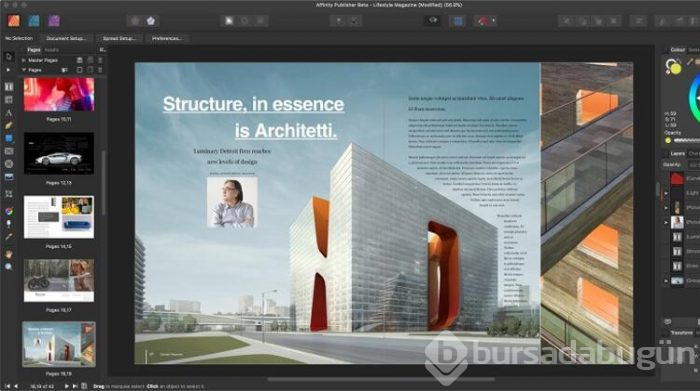Switch to the Assets tab
The height and width of the screenshot is (391, 700).
[x=52, y=50]
